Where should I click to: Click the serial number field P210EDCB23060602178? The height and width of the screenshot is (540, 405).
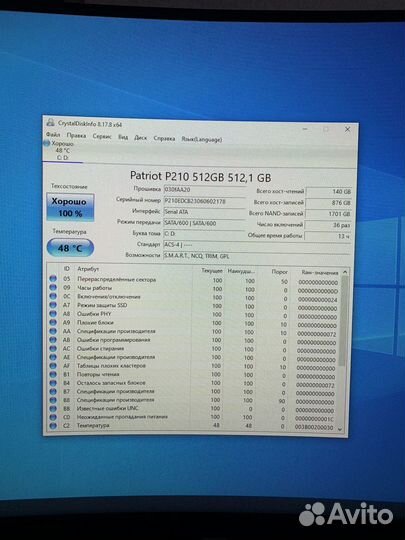204,201
